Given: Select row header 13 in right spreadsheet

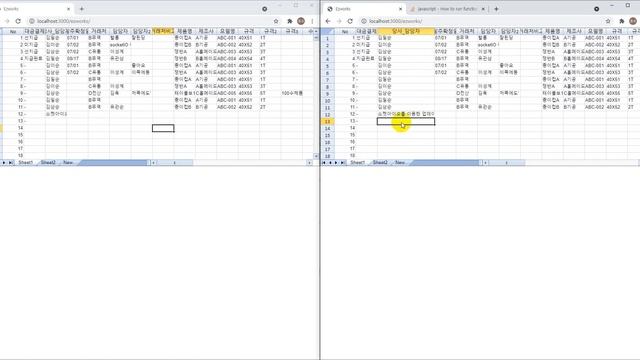Looking at the screenshot, I should (327, 122).
